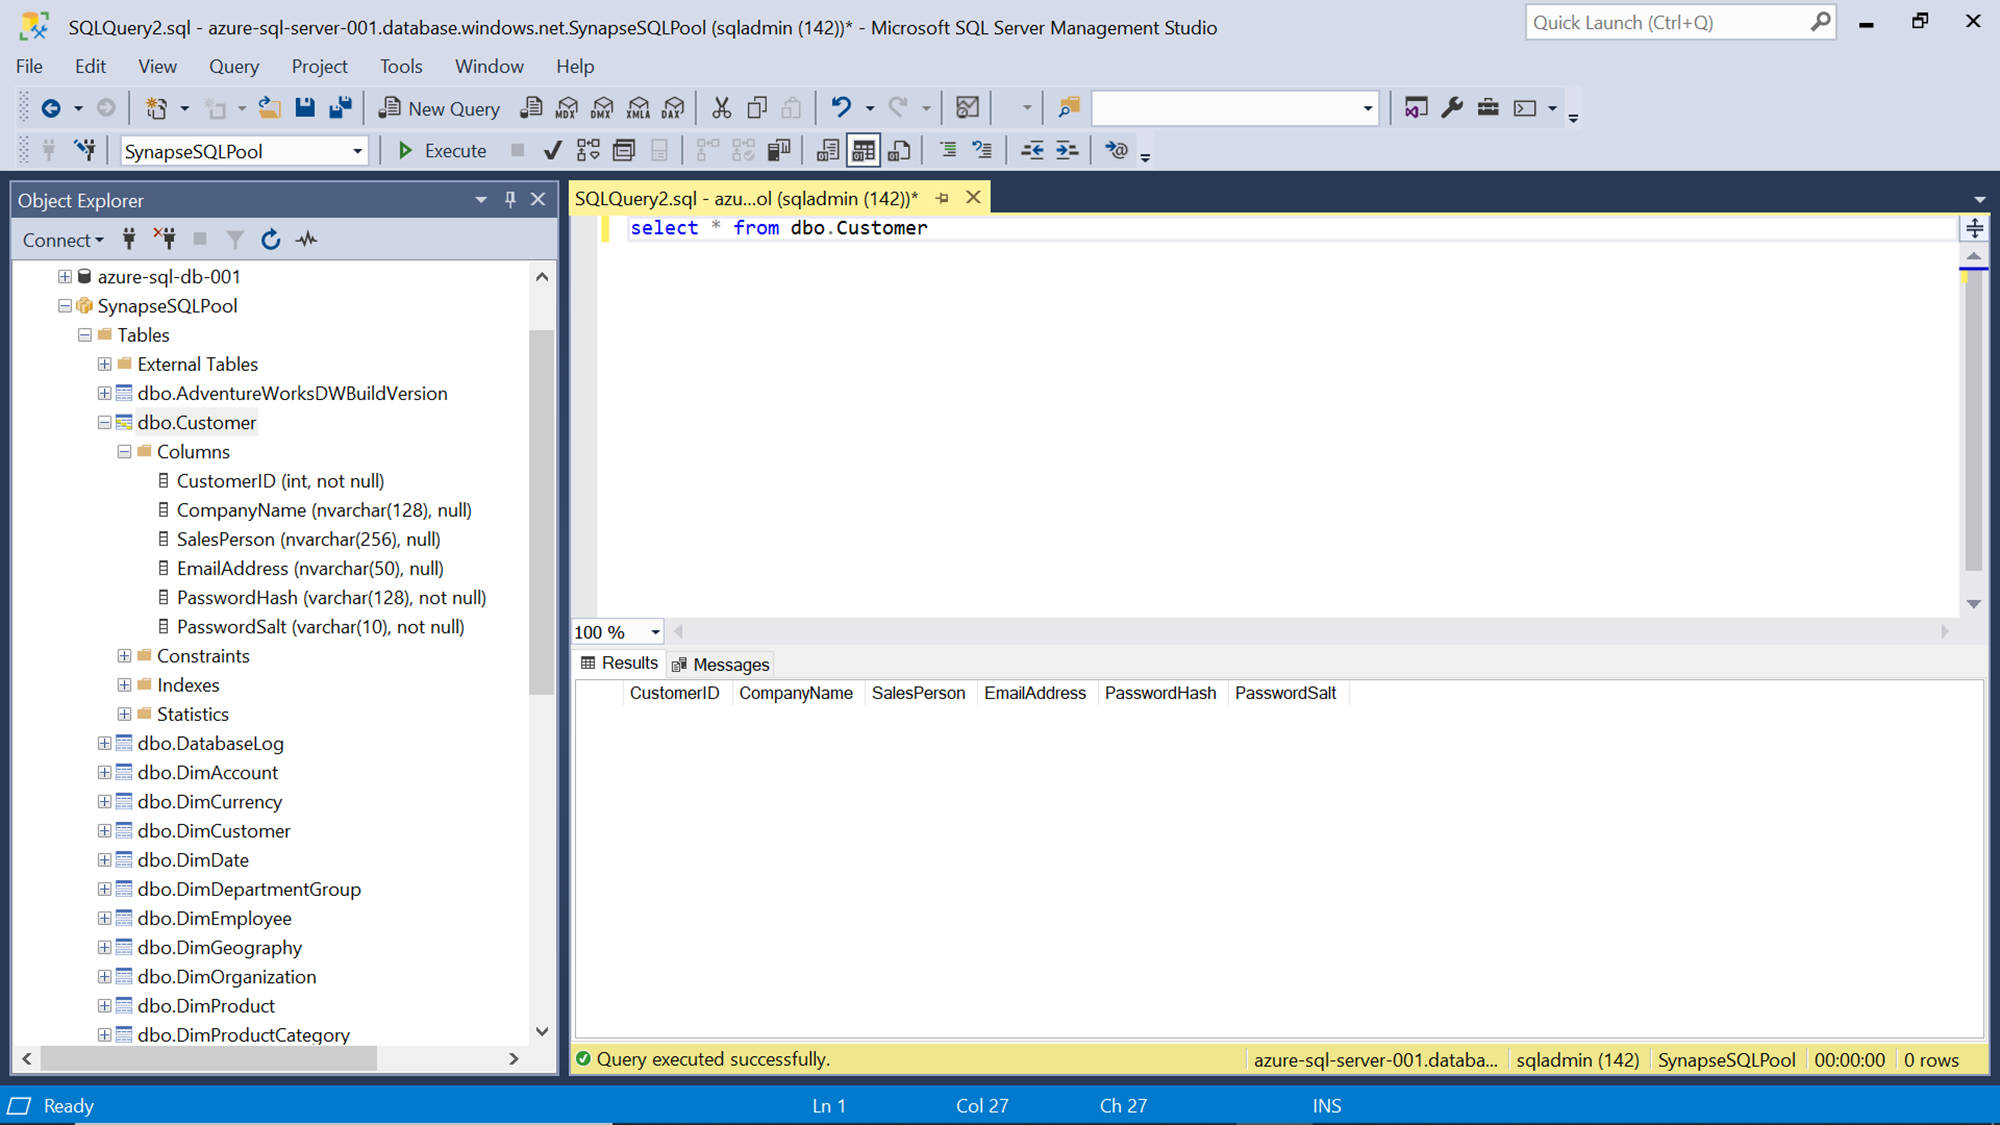Click the Cut scissors icon
The height and width of the screenshot is (1125, 2000).
(721, 108)
